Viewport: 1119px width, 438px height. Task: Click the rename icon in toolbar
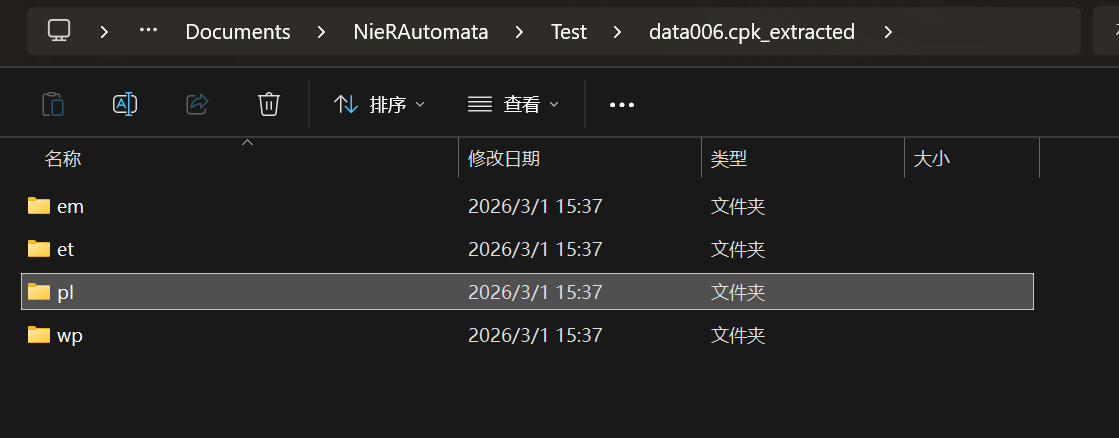click(x=125, y=104)
